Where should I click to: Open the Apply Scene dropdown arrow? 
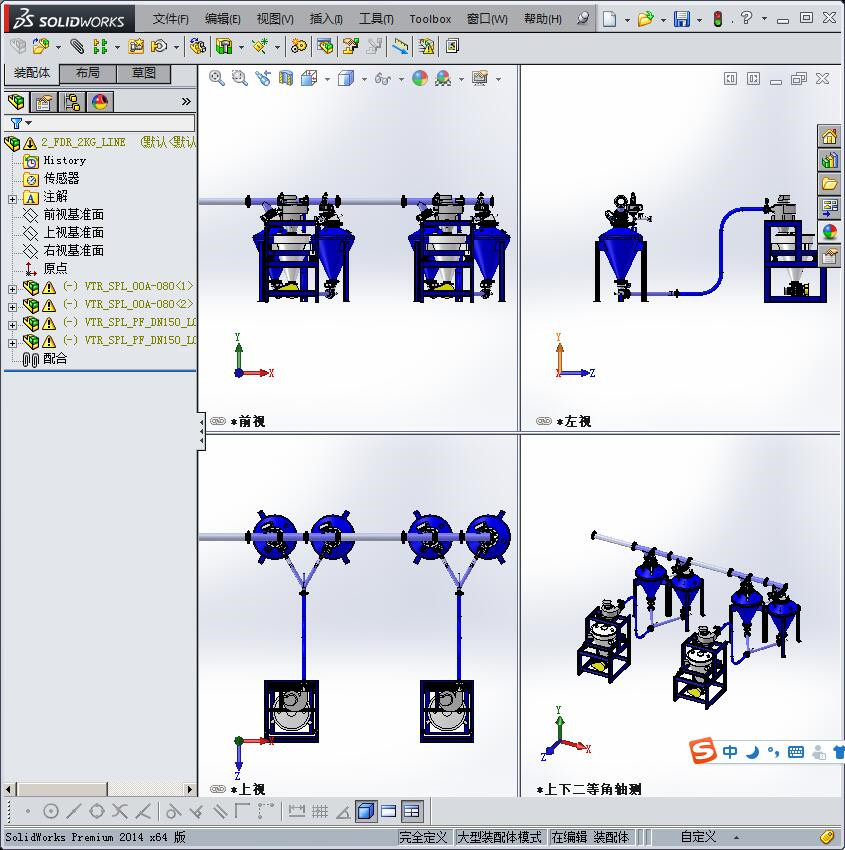point(461,79)
